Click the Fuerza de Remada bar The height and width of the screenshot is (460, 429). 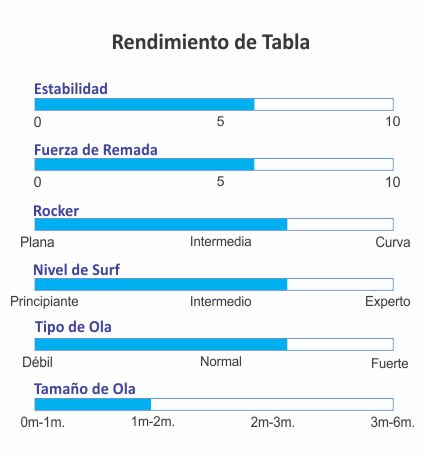coord(214,164)
